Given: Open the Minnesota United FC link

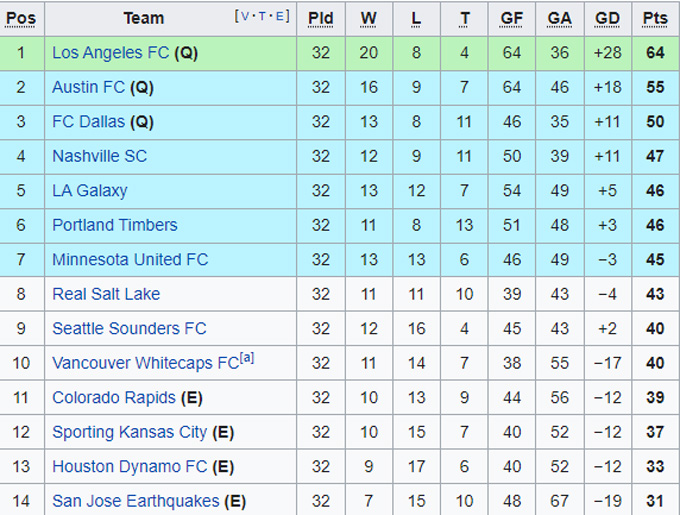Looking at the screenshot, I should 130,259.
